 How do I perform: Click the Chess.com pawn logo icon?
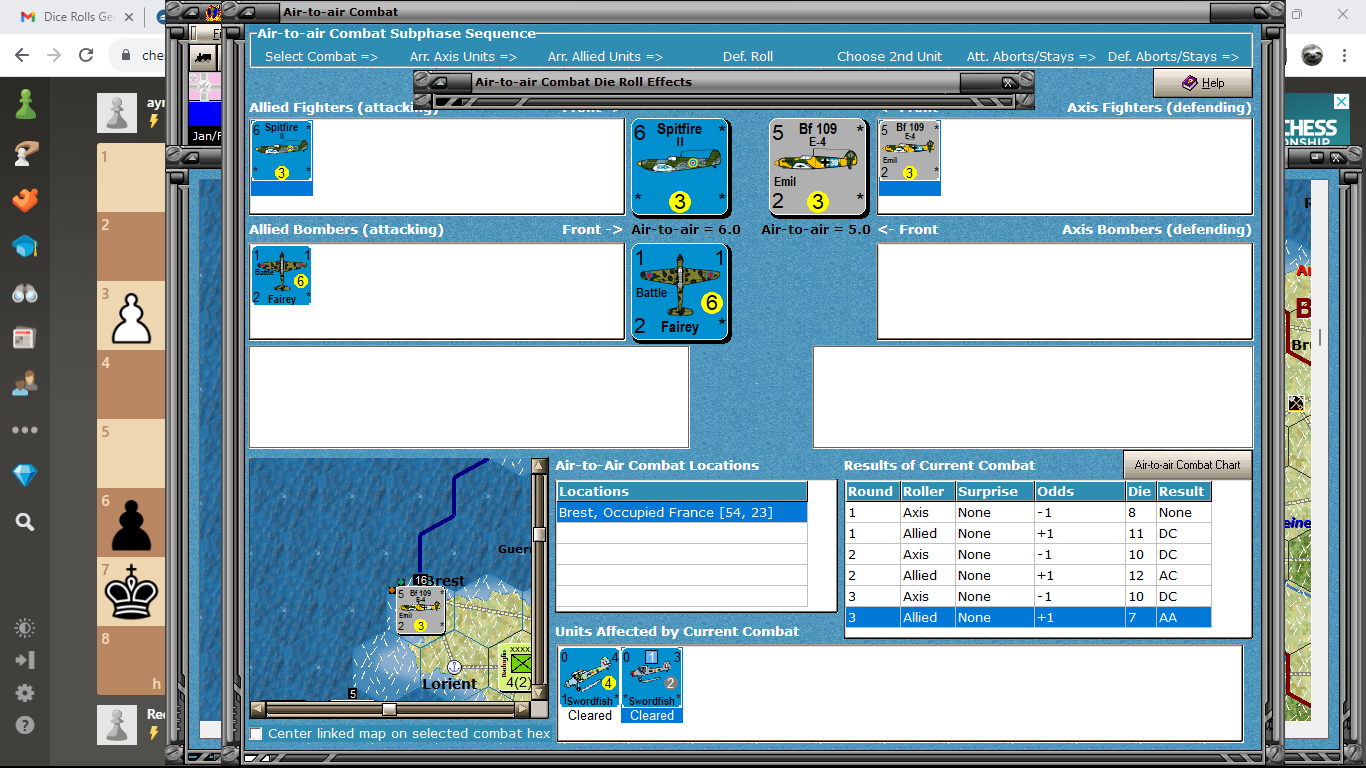coord(25,104)
